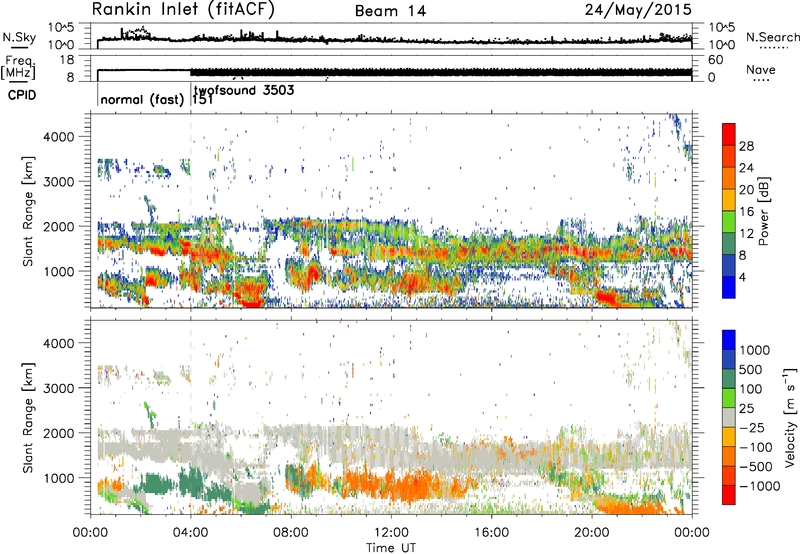Image resolution: width=800 pixels, height=554 pixels.
Task: Click the 'normal (fast)' CPID text
Action: pyautogui.click(x=142, y=99)
